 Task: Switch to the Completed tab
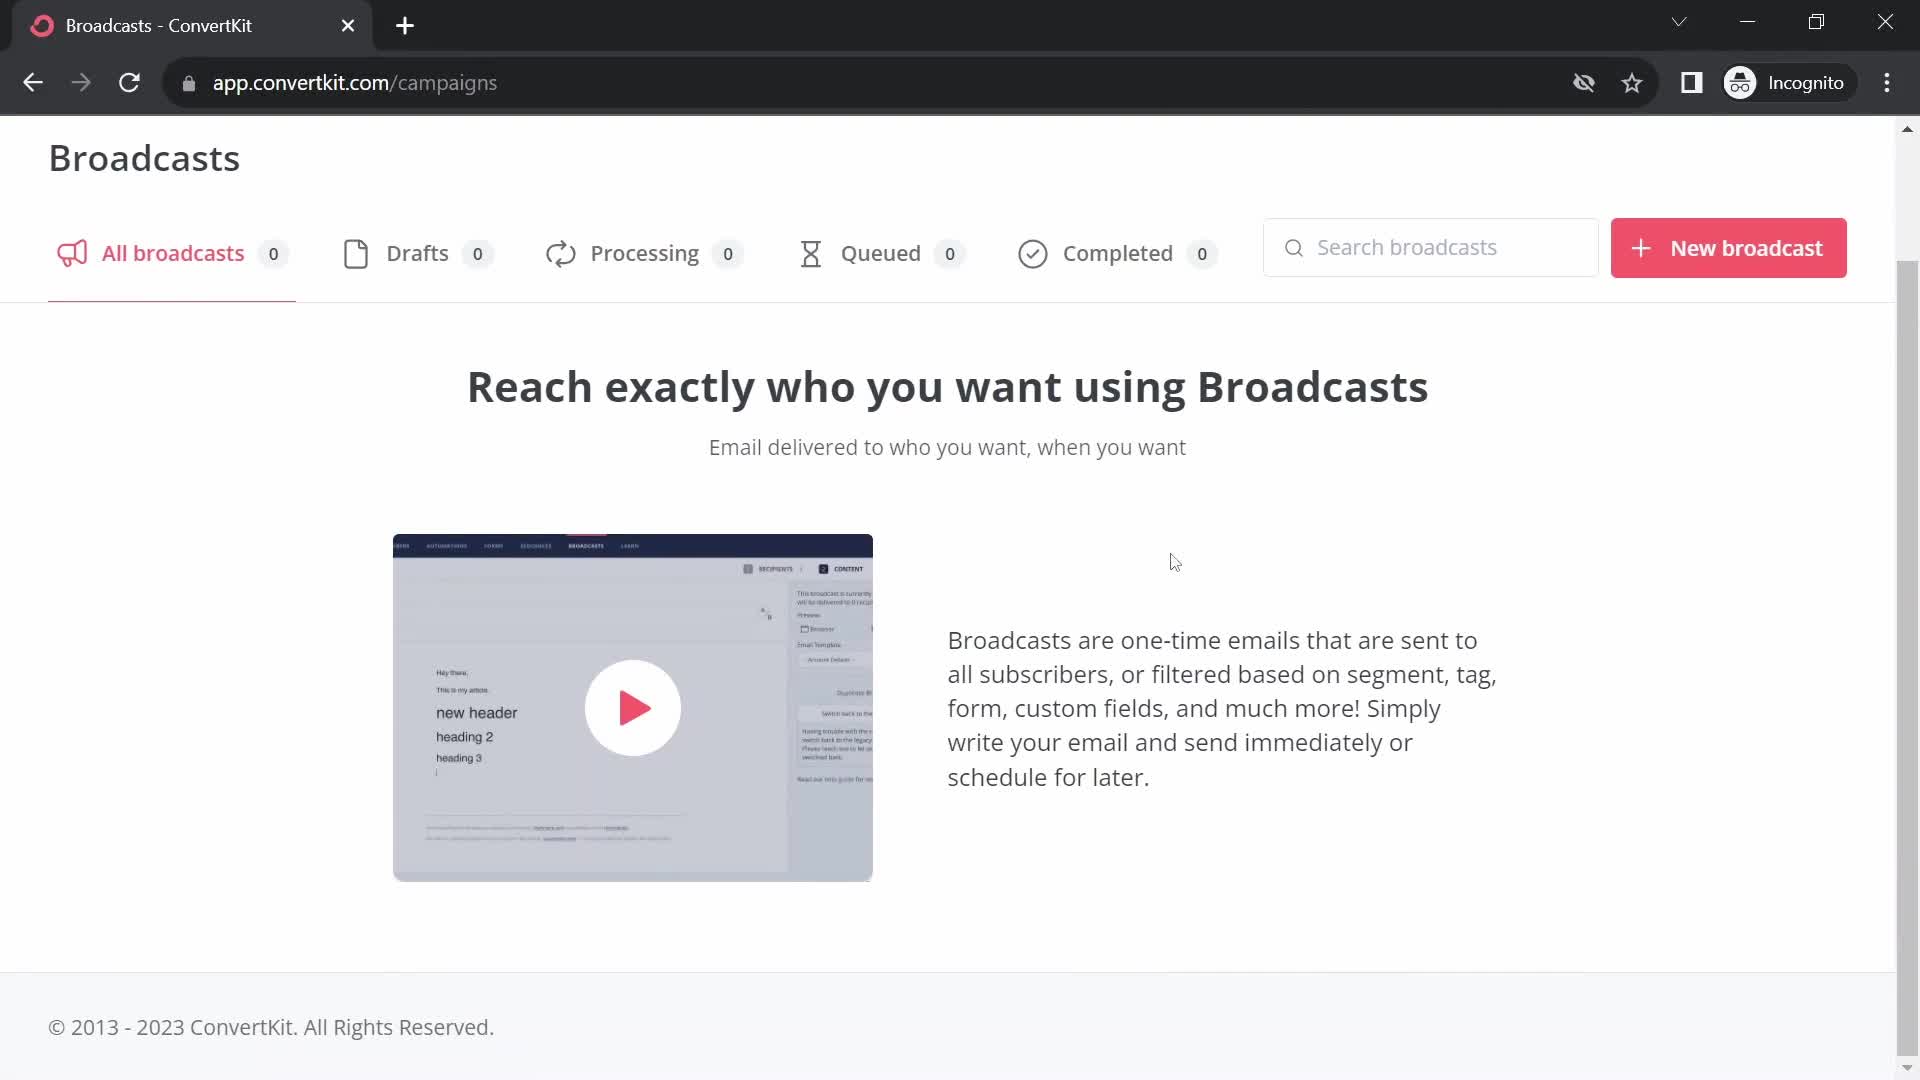tap(1117, 254)
